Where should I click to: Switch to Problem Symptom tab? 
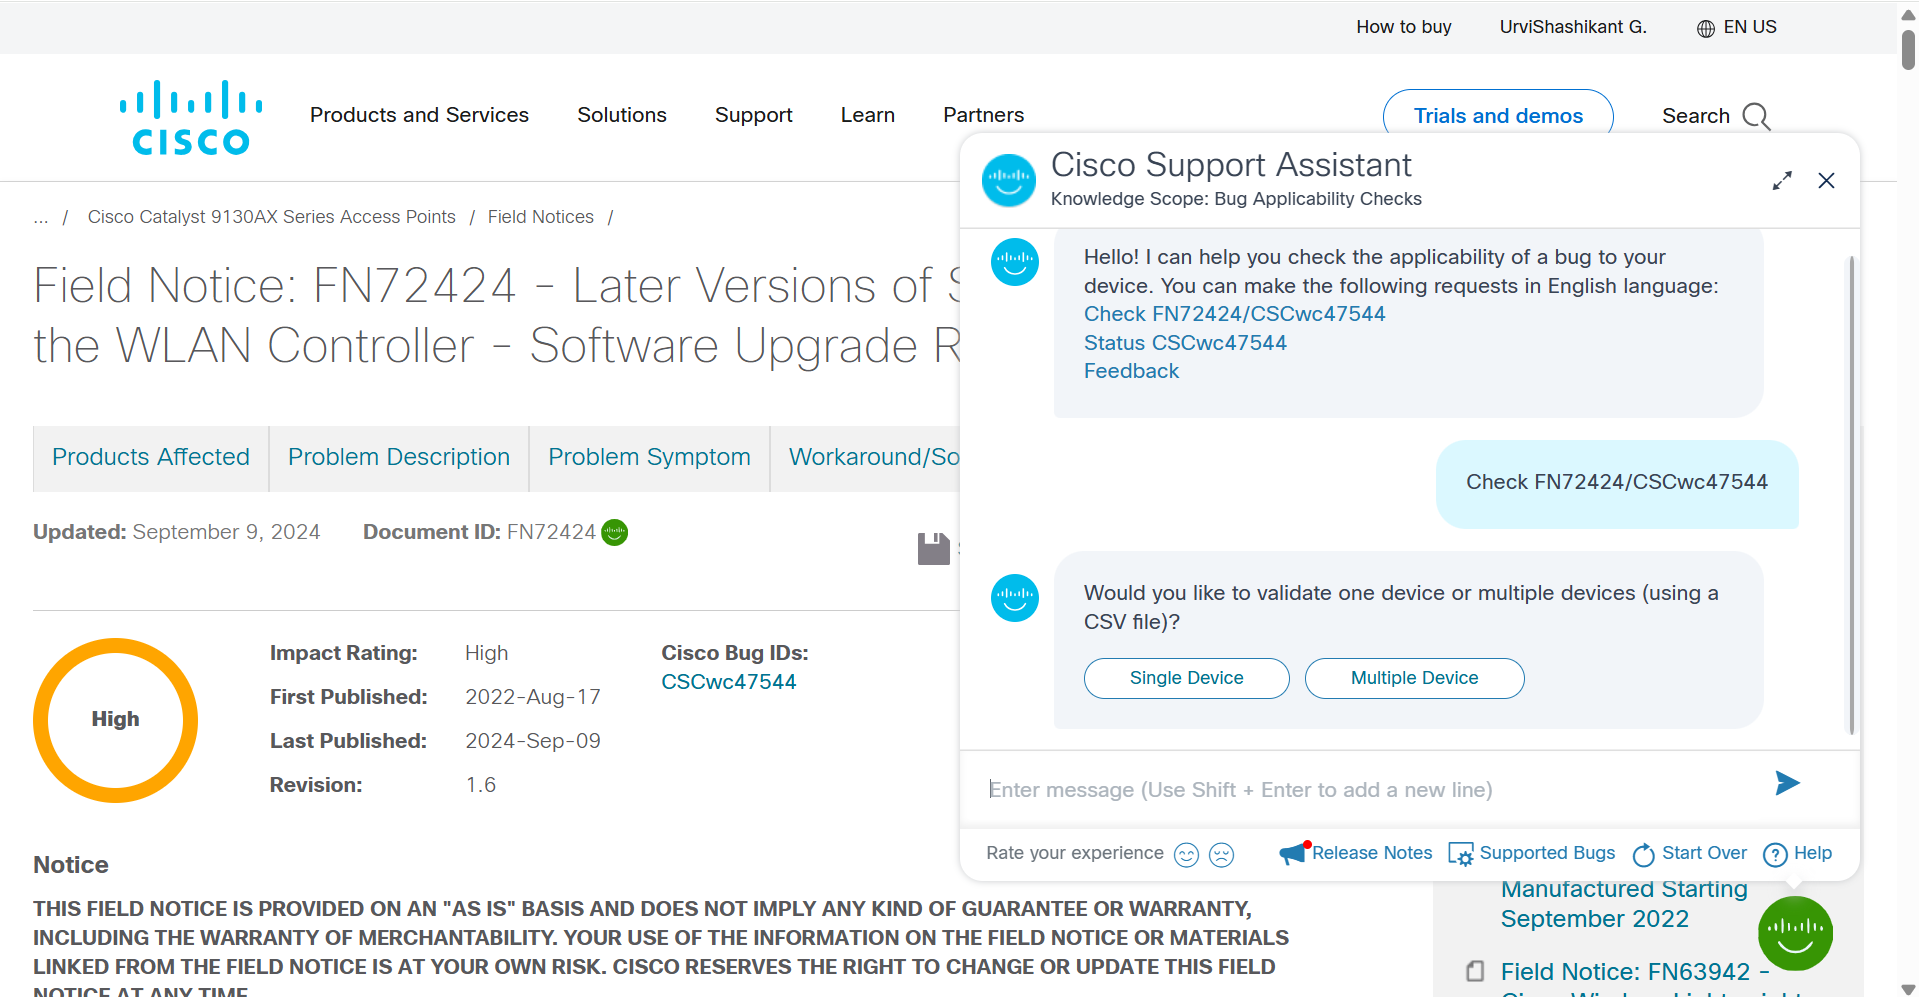point(649,458)
